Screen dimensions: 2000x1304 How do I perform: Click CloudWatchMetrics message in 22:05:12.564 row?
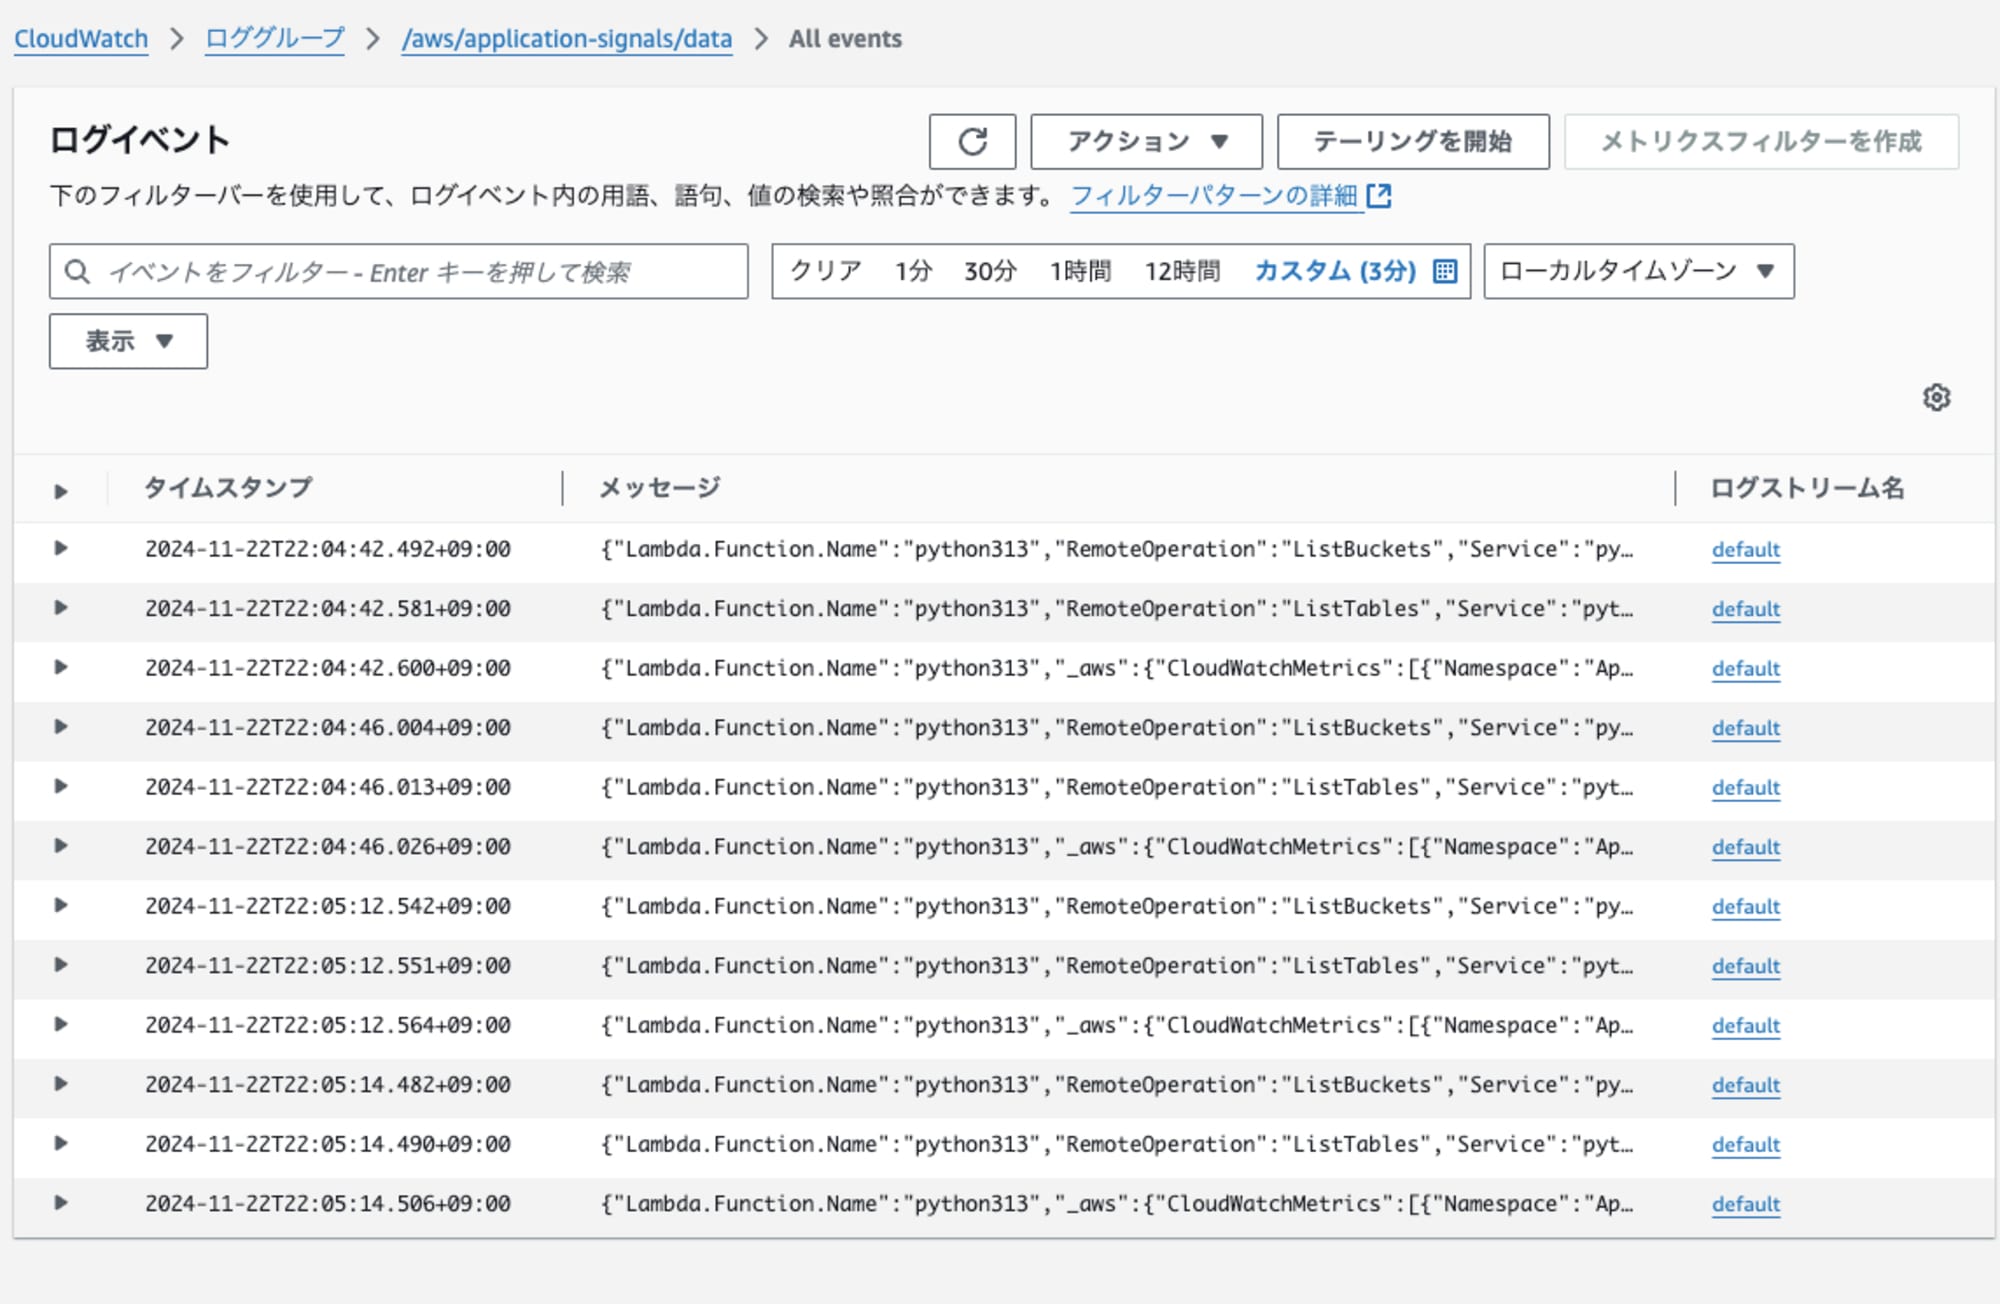coord(1116,1025)
